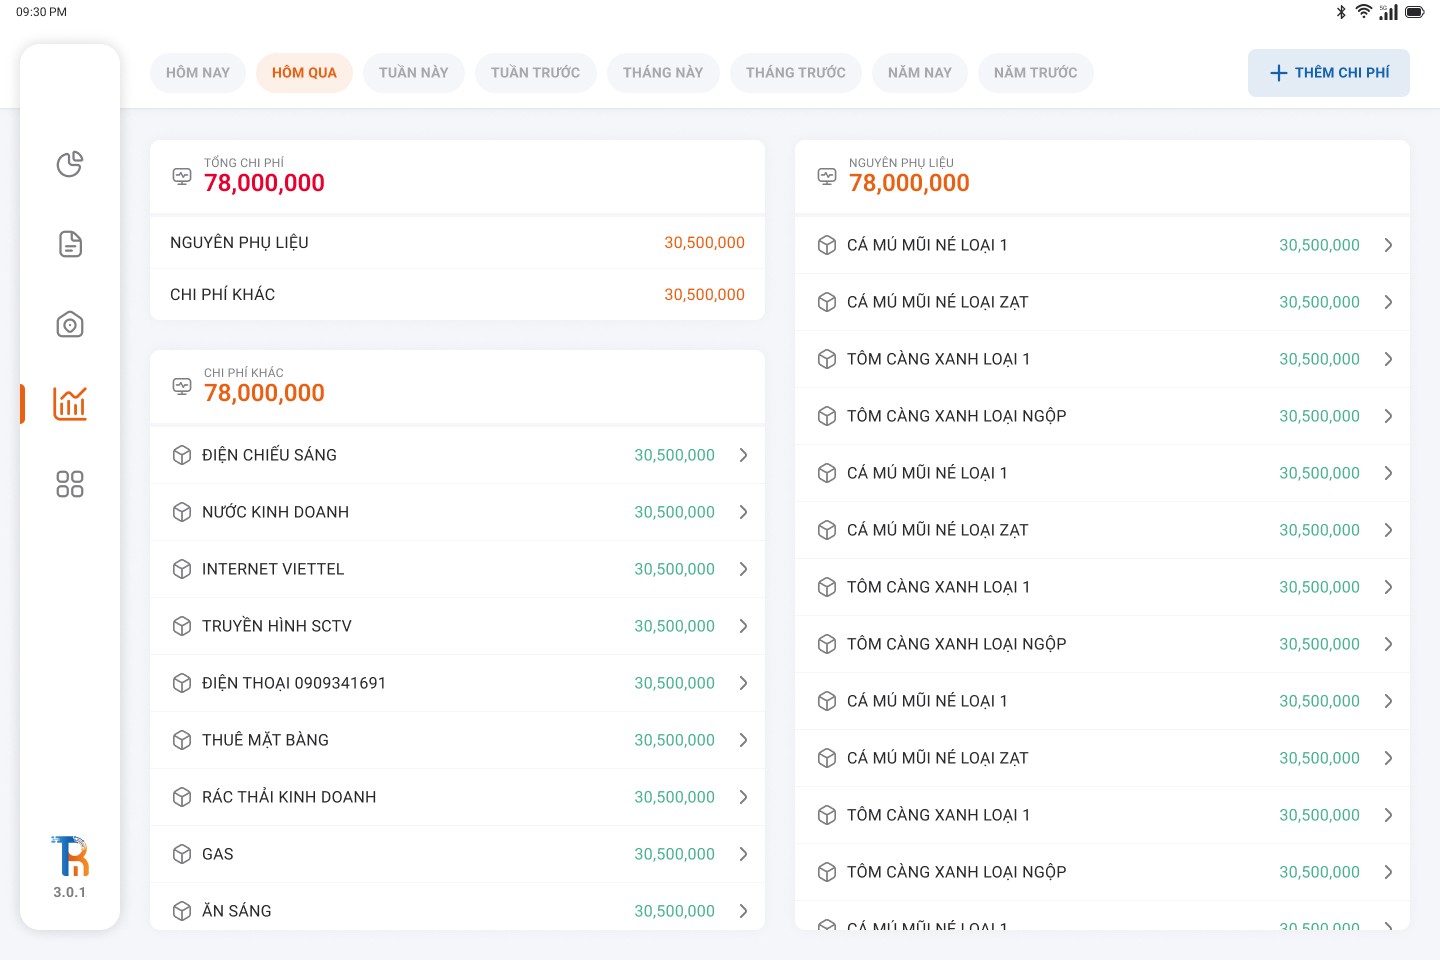
Task: Click the battery status icon
Action: (1414, 12)
